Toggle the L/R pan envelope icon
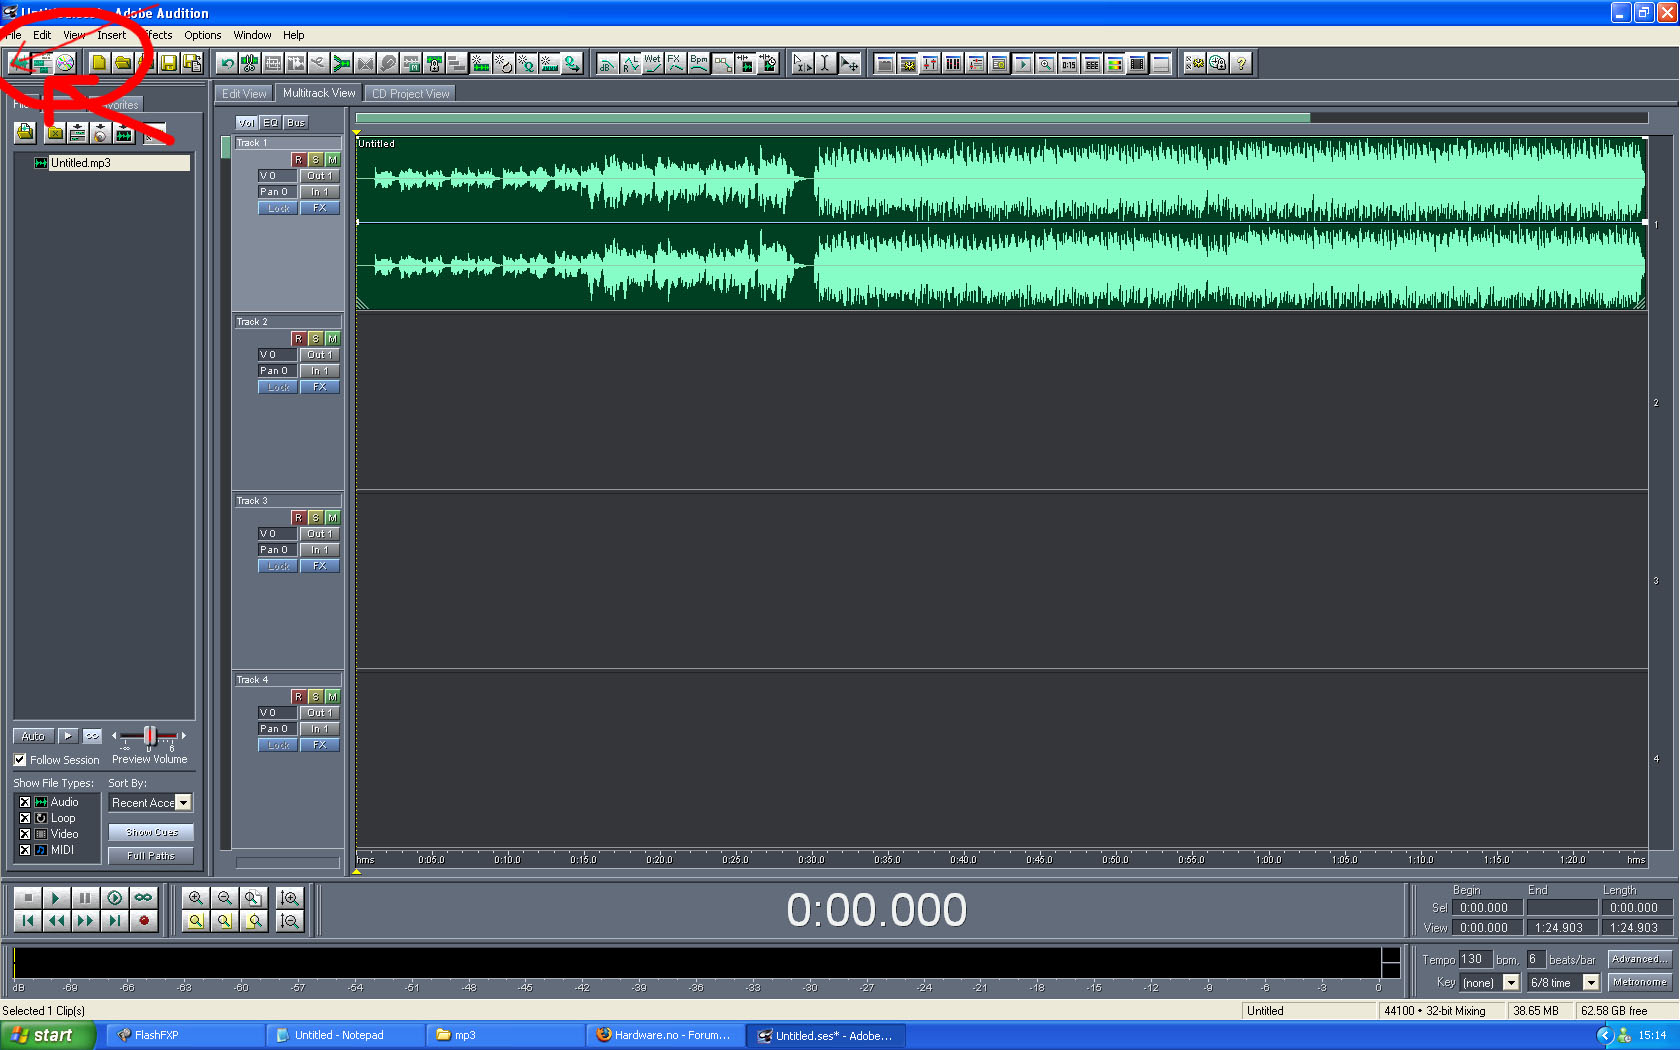 [x=630, y=63]
